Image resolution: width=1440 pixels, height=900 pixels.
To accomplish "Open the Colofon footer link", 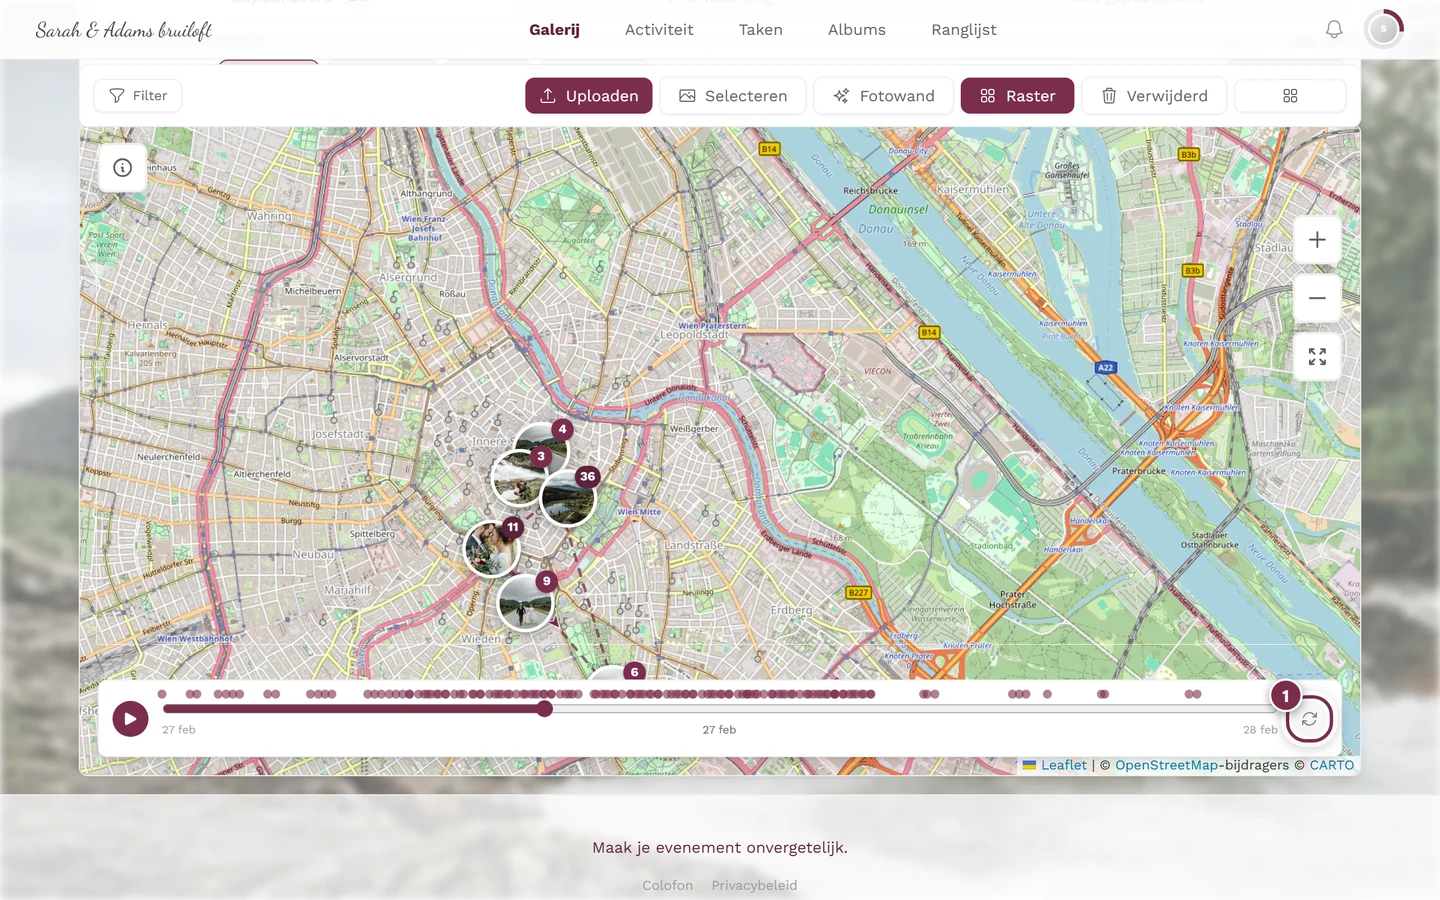I will 668,885.
